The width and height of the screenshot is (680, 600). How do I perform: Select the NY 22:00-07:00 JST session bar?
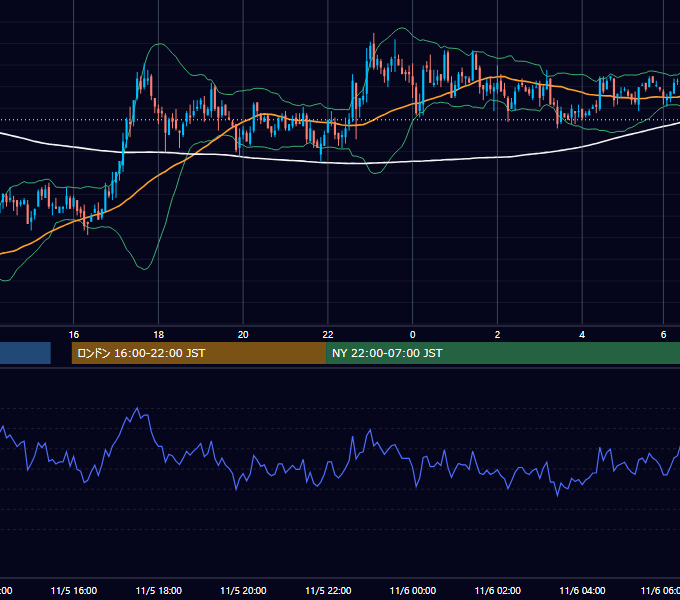click(x=503, y=353)
